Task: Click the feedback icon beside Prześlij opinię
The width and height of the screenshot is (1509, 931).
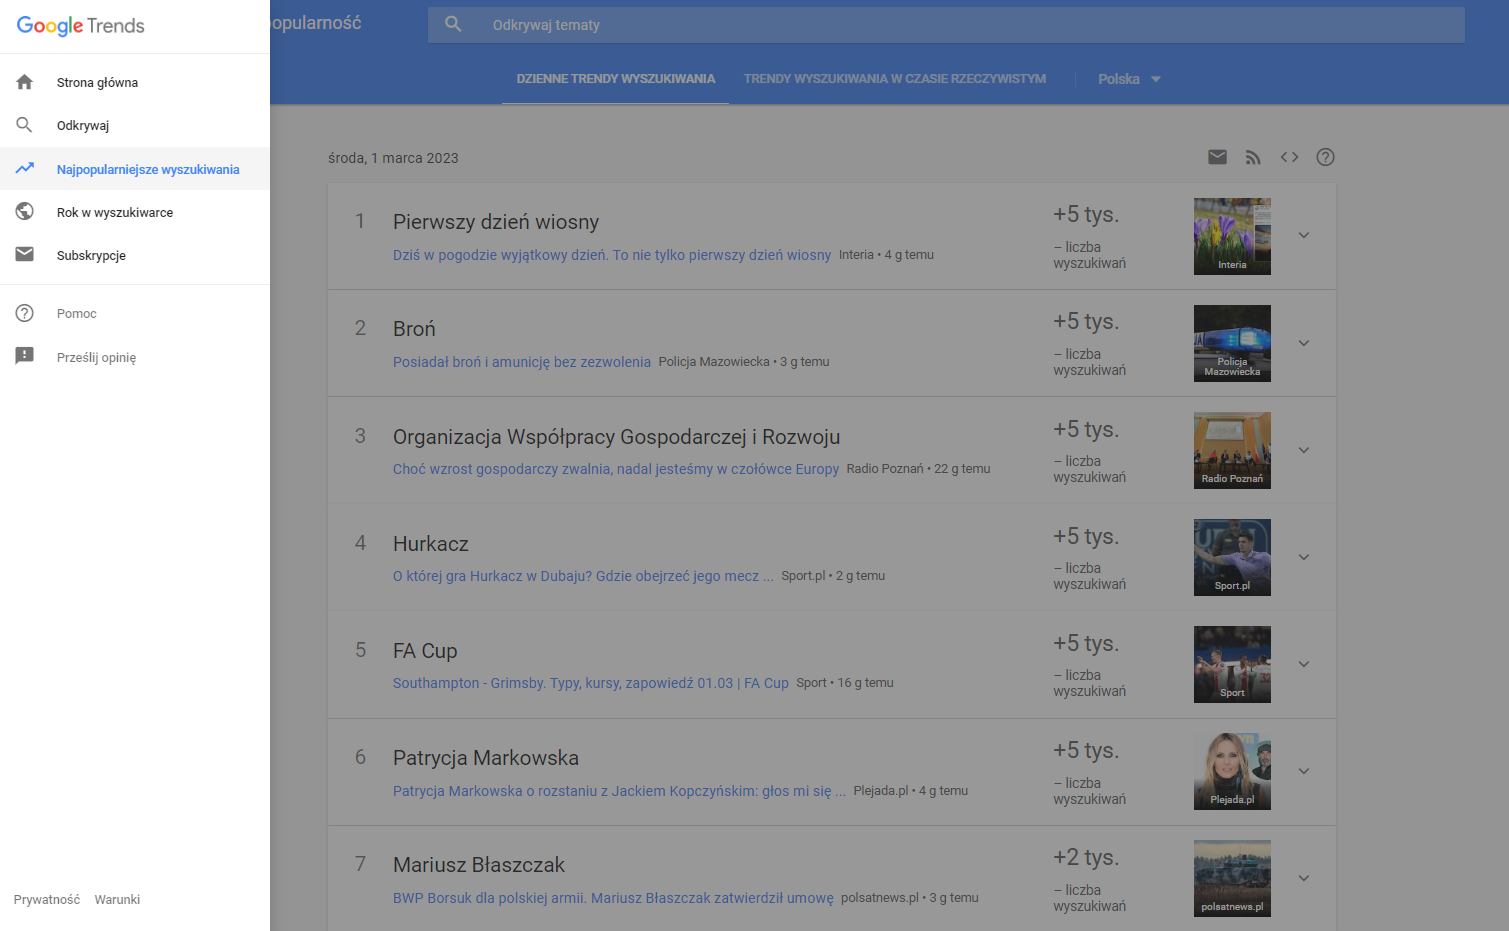Action: [25, 356]
